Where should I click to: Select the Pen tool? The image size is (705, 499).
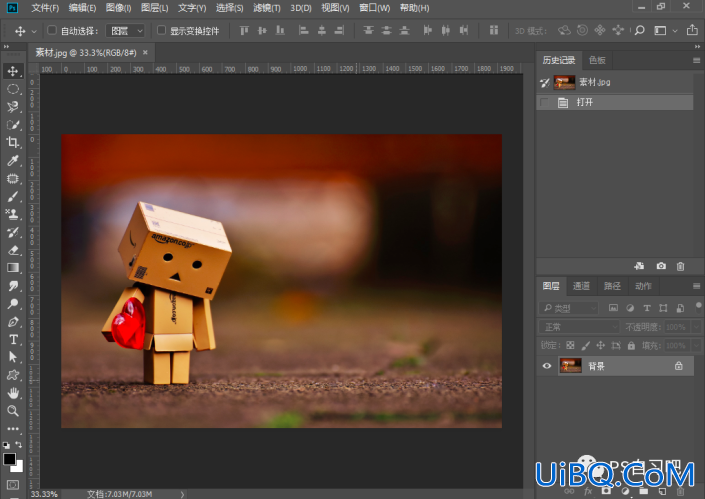coord(13,321)
